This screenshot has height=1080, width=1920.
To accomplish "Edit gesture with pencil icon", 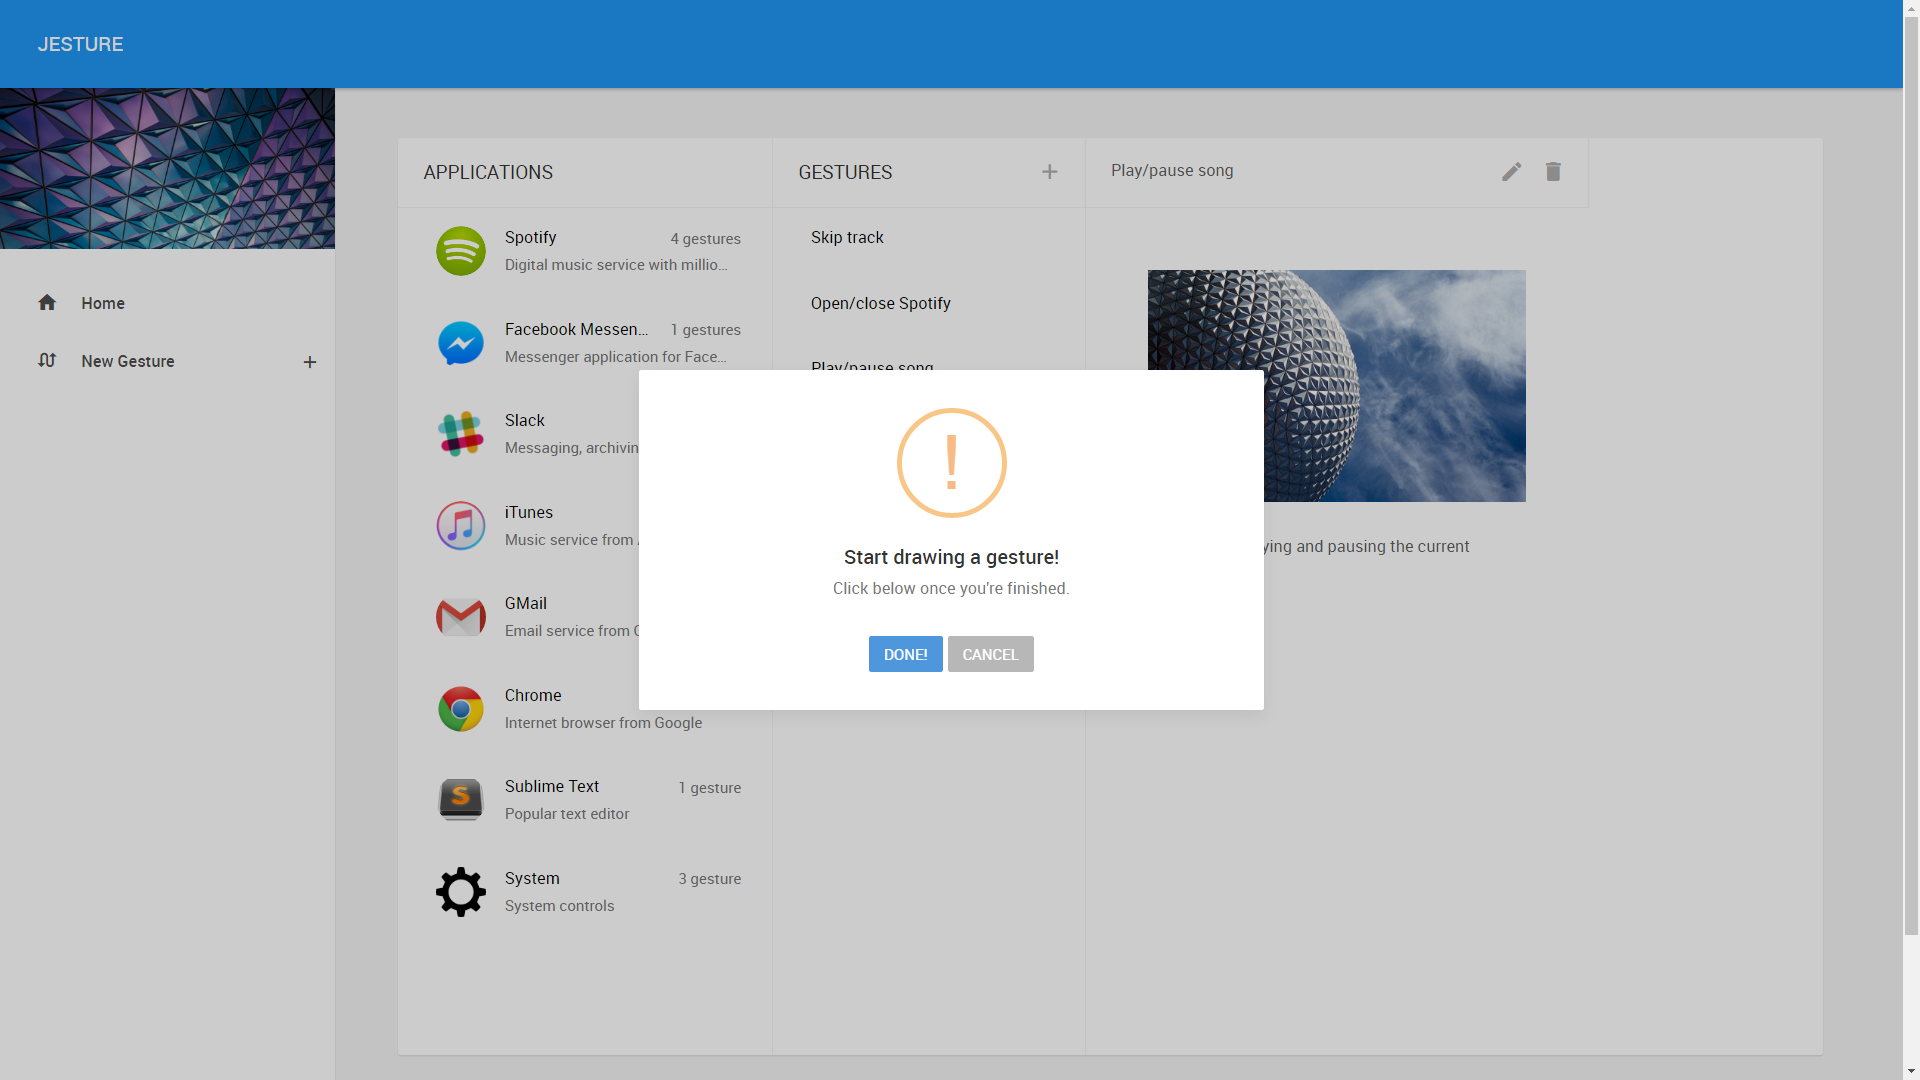I will [1511, 172].
